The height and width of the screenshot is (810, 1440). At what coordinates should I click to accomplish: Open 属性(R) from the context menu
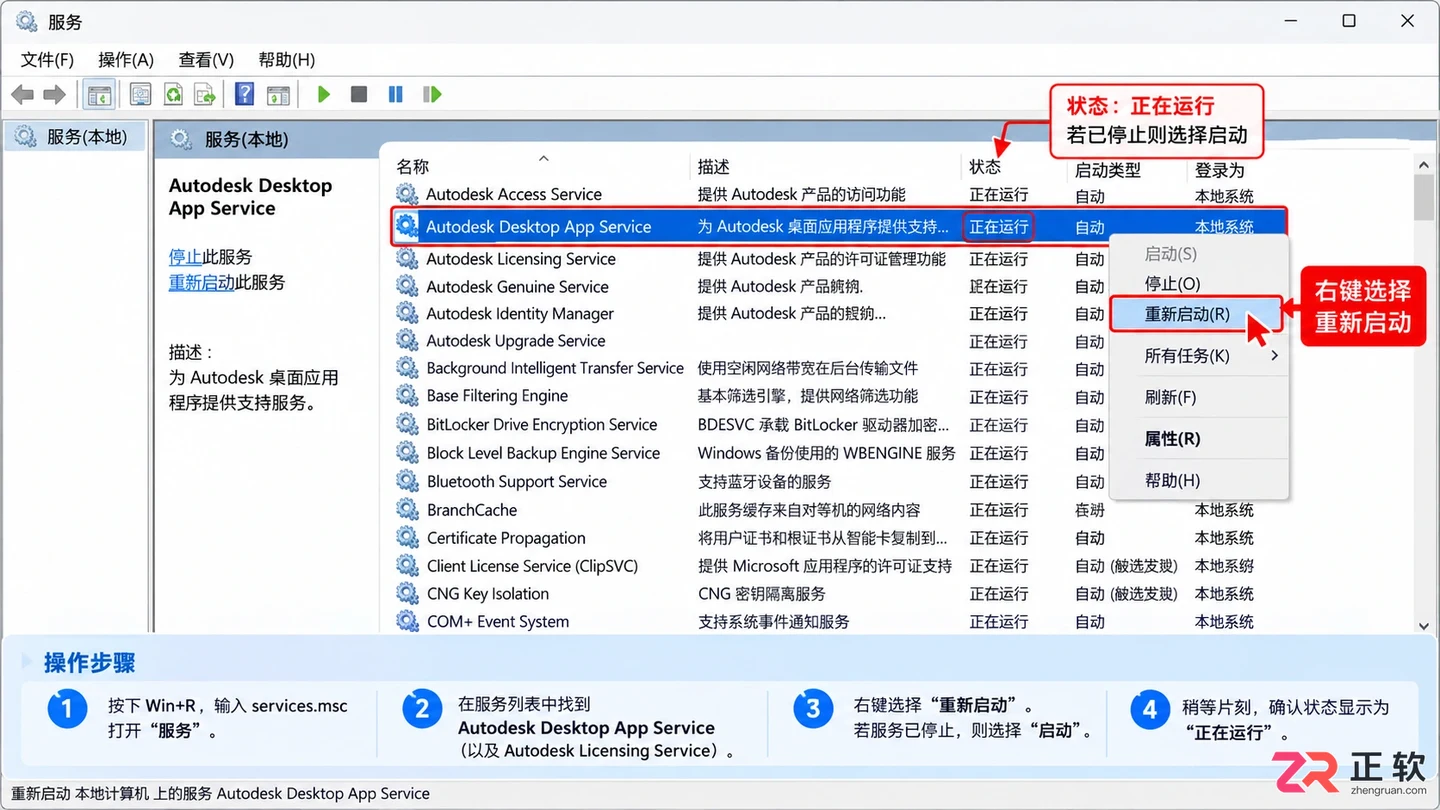pyautogui.click(x=1198, y=439)
